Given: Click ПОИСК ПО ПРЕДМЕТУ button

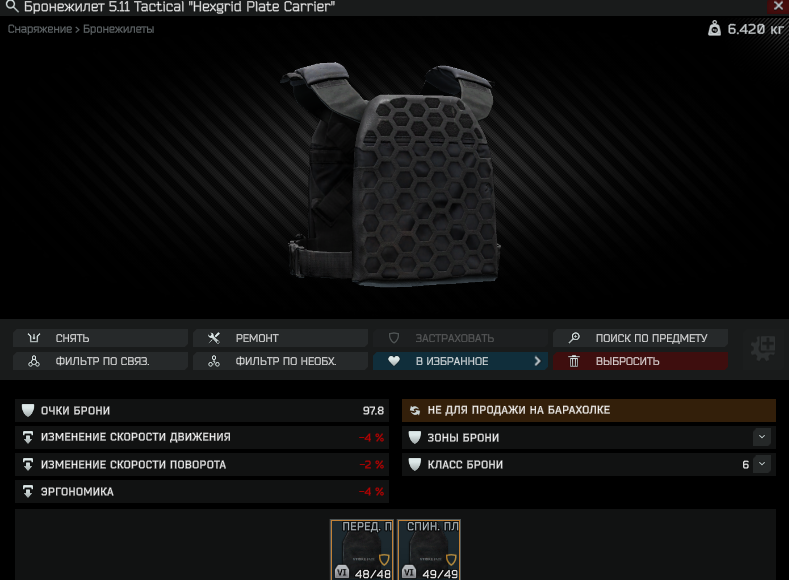Looking at the screenshot, I should pos(641,338).
